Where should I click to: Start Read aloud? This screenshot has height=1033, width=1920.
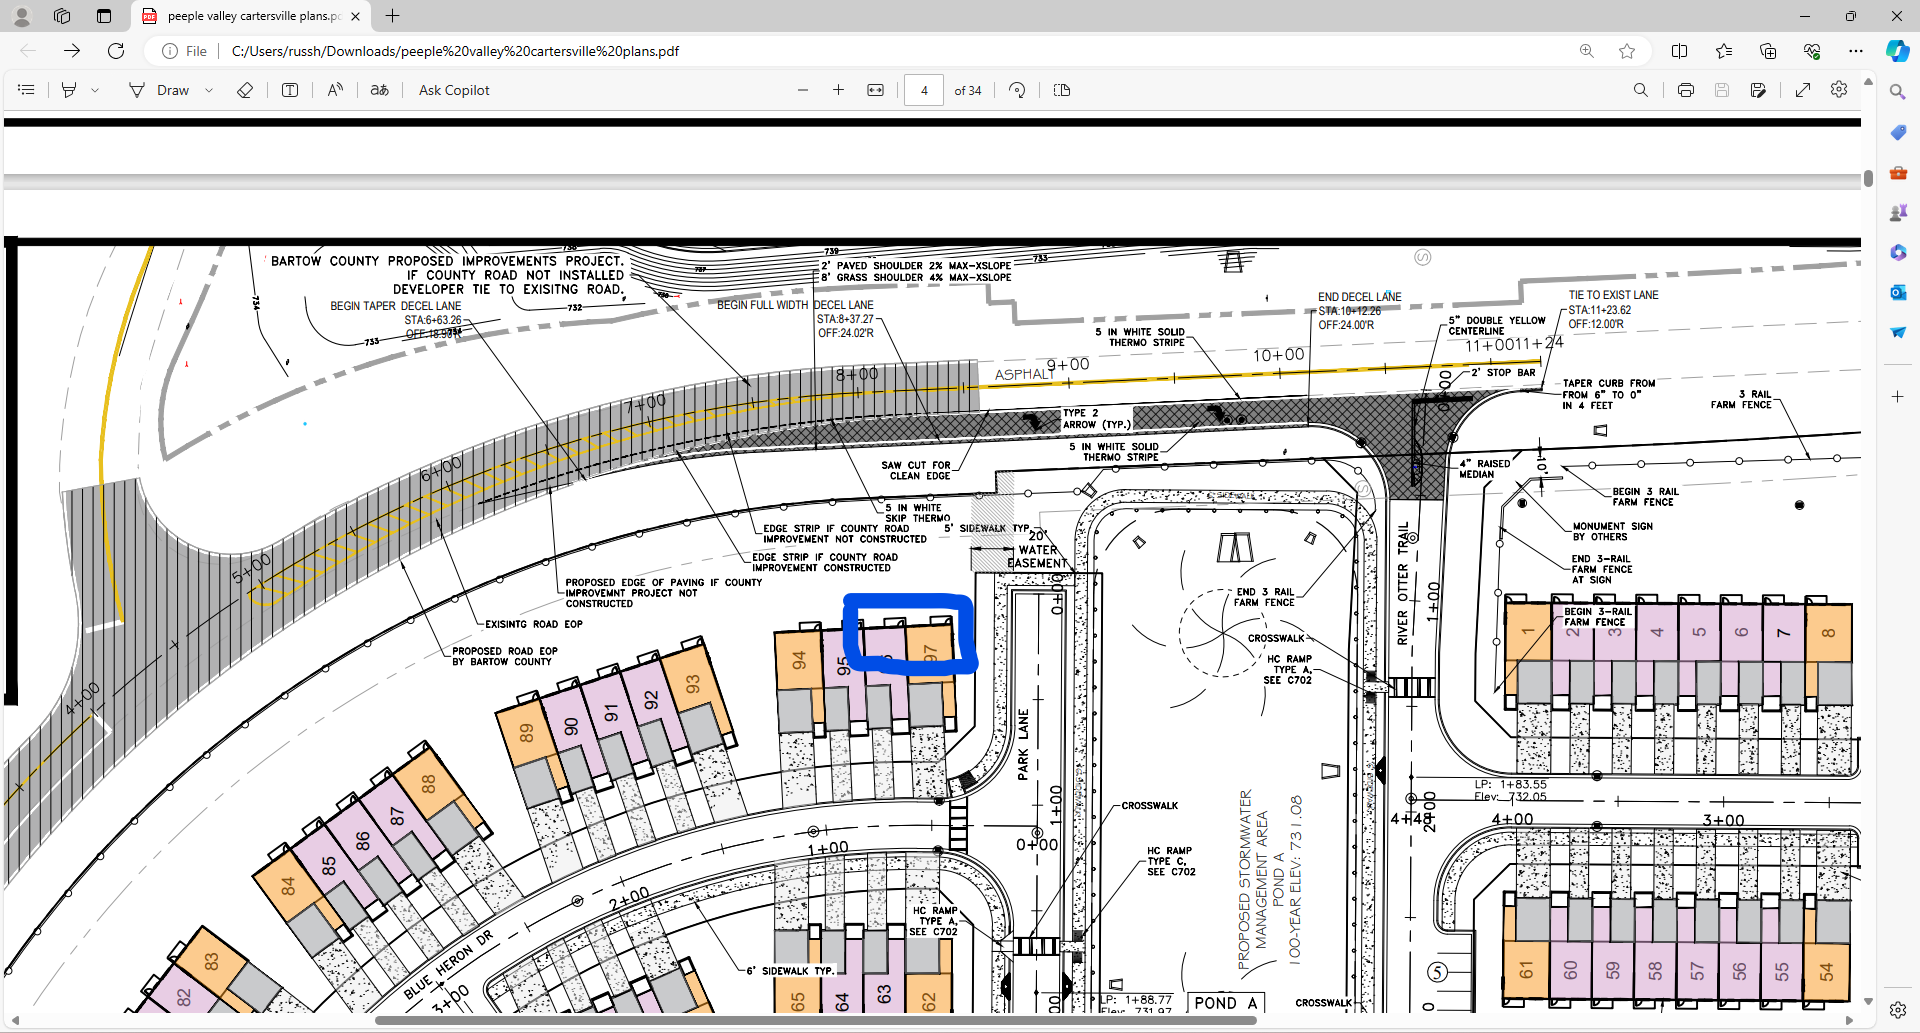point(335,90)
